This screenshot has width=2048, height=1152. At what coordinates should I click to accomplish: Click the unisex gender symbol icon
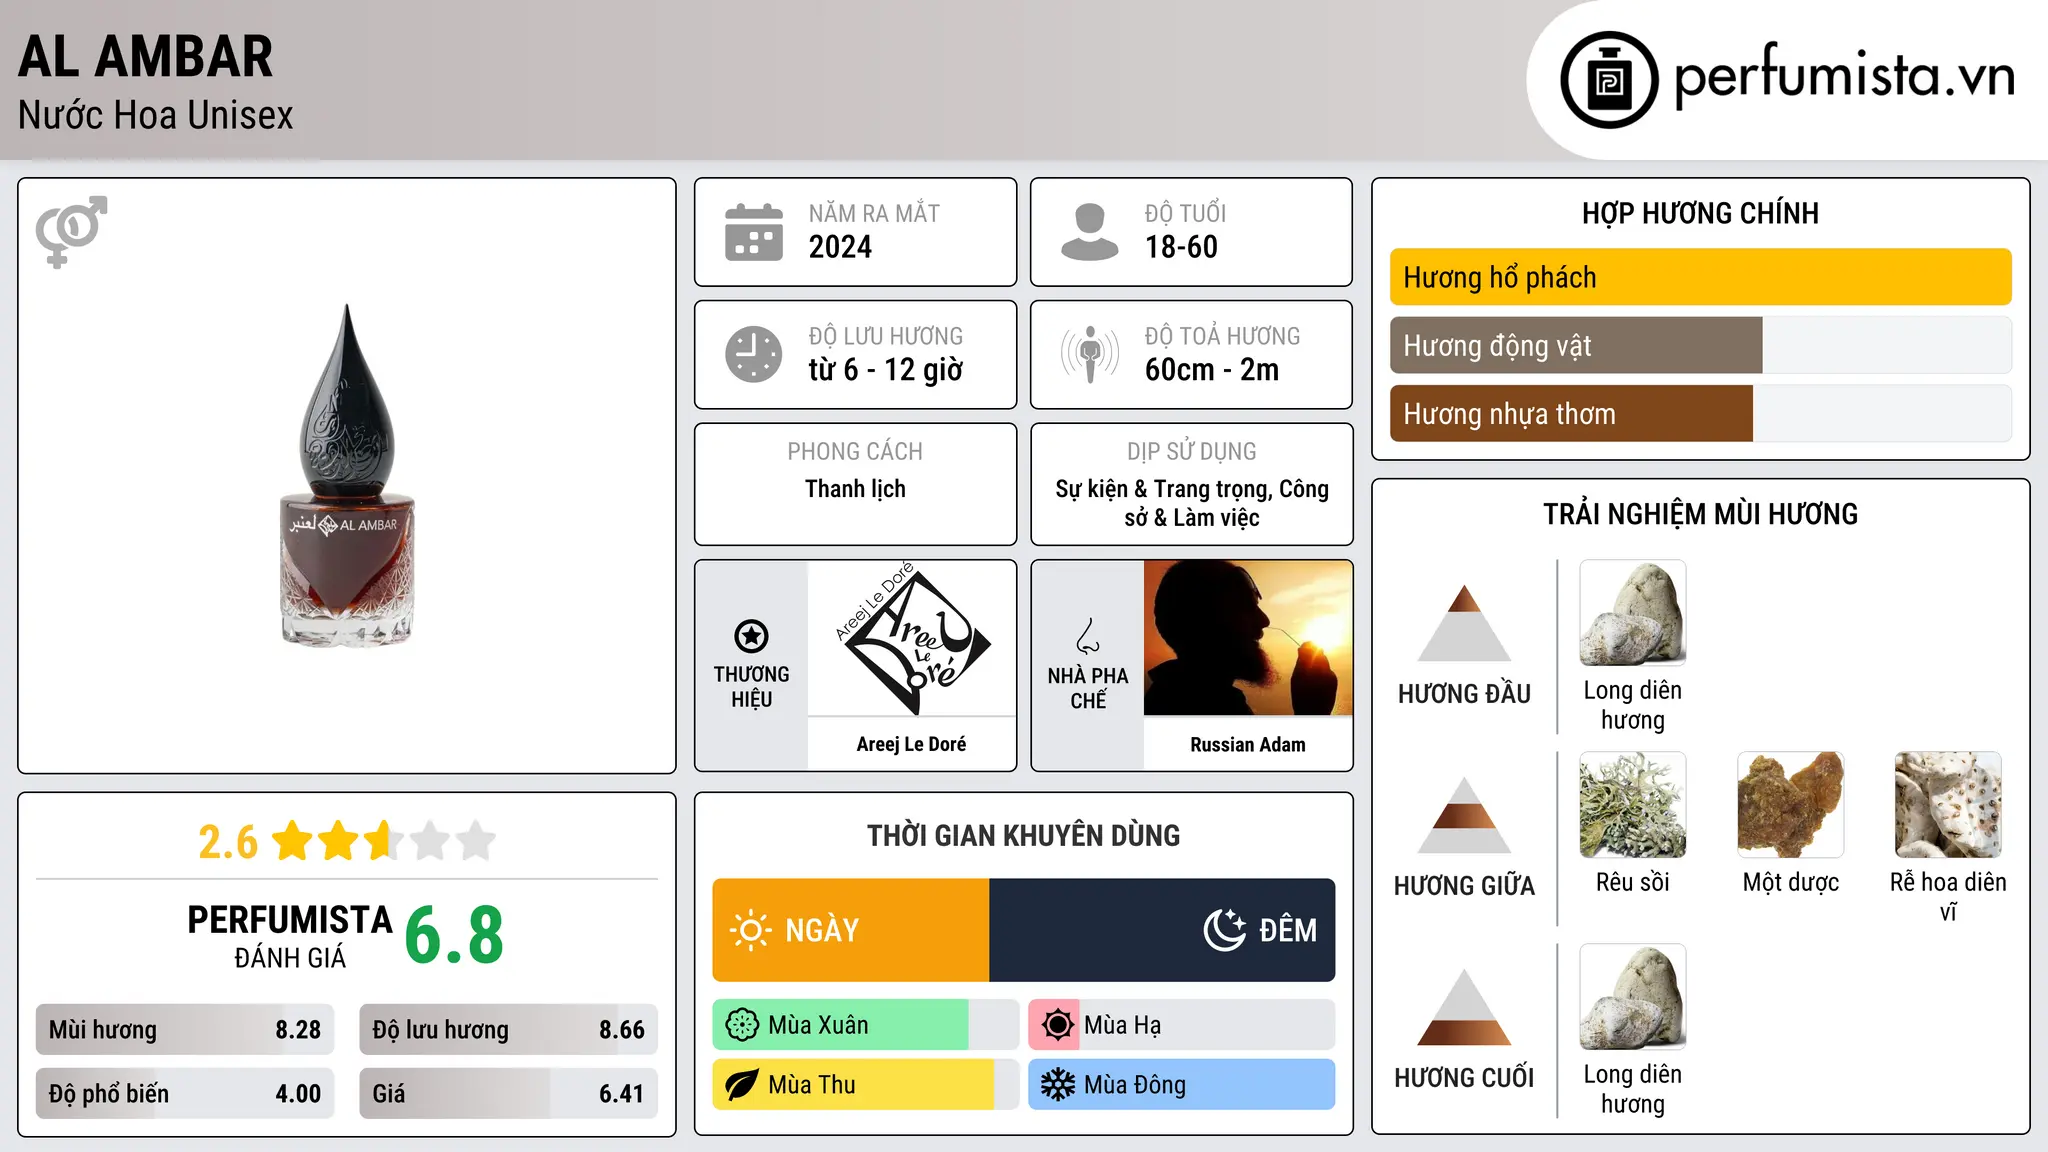(71, 231)
